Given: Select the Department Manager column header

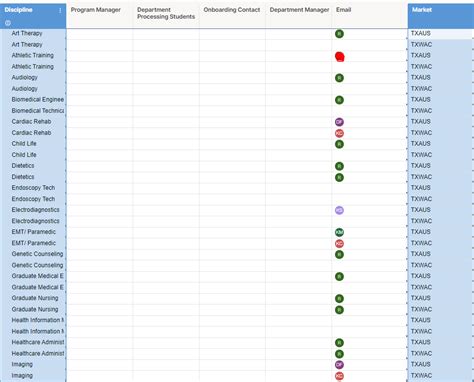Looking at the screenshot, I should [299, 16].
